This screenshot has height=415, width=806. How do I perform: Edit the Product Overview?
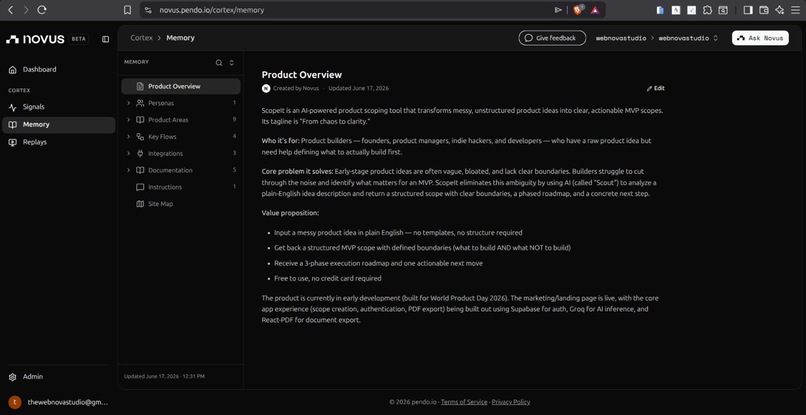pos(655,88)
